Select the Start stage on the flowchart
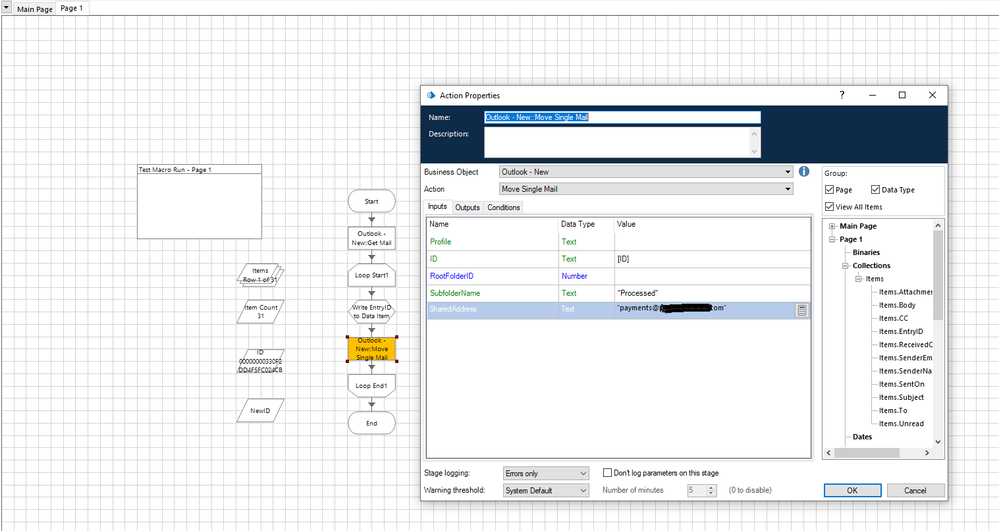Screen dimensions: 999x531 coord(371,201)
